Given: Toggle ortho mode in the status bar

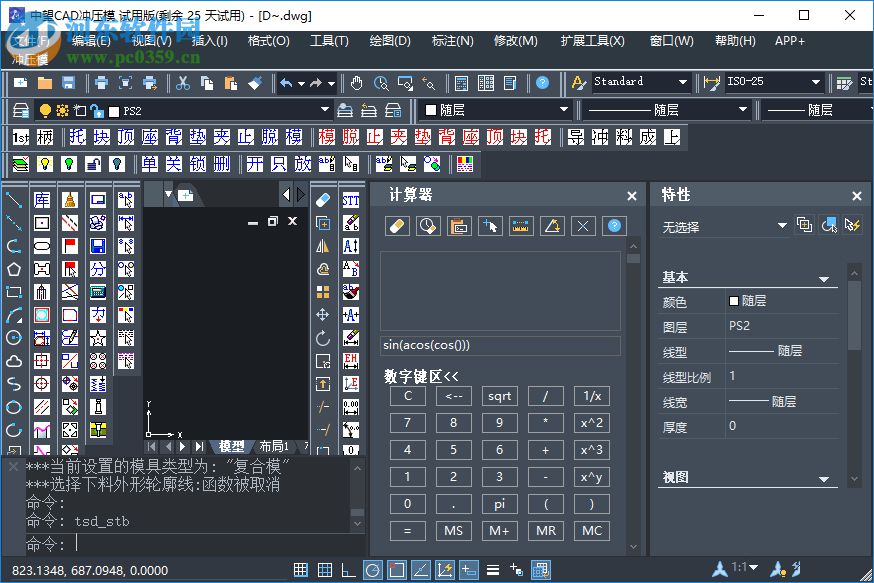Looking at the screenshot, I should click(x=349, y=570).
